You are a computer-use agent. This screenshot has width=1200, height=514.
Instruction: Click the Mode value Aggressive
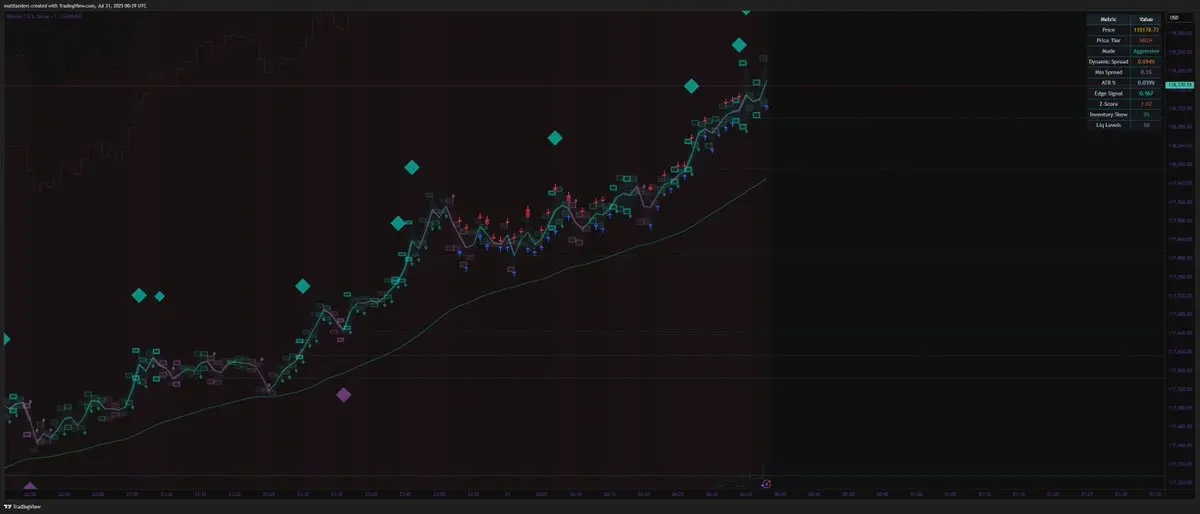[1145, 51]
